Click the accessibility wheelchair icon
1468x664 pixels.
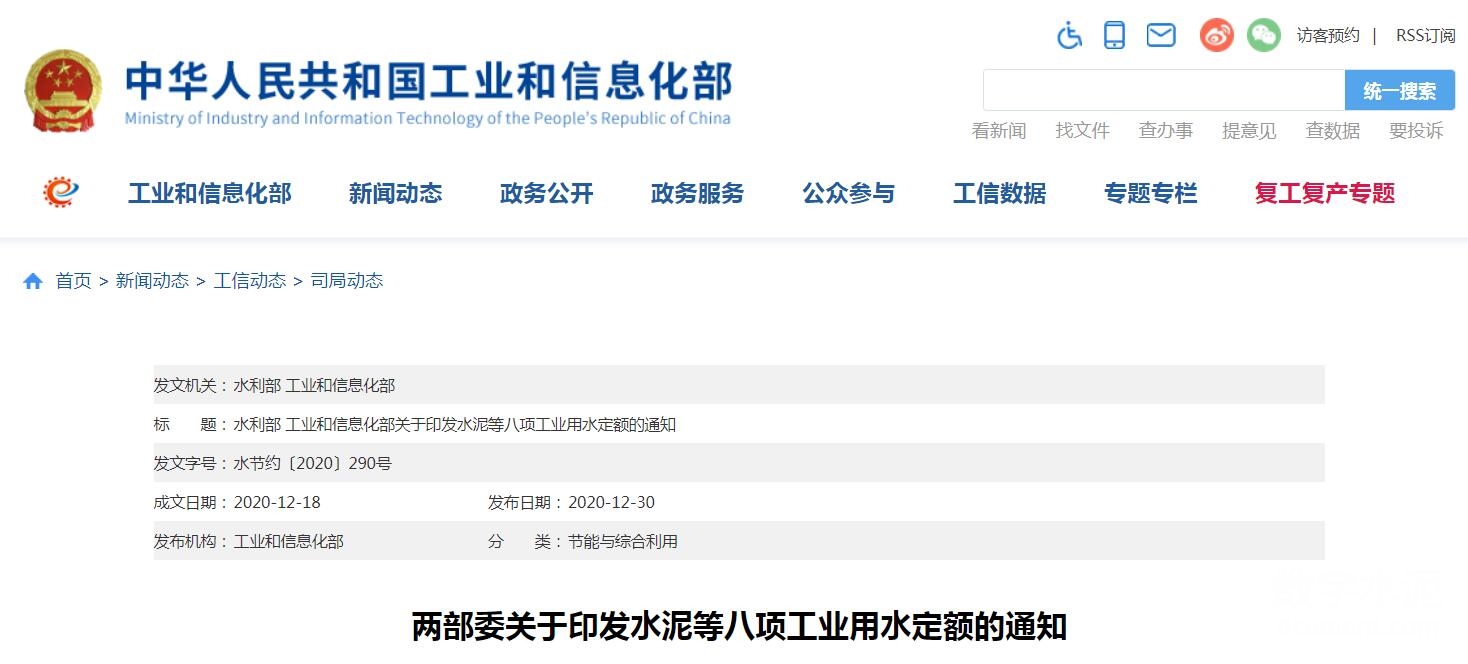click(x=1070, y=36)
